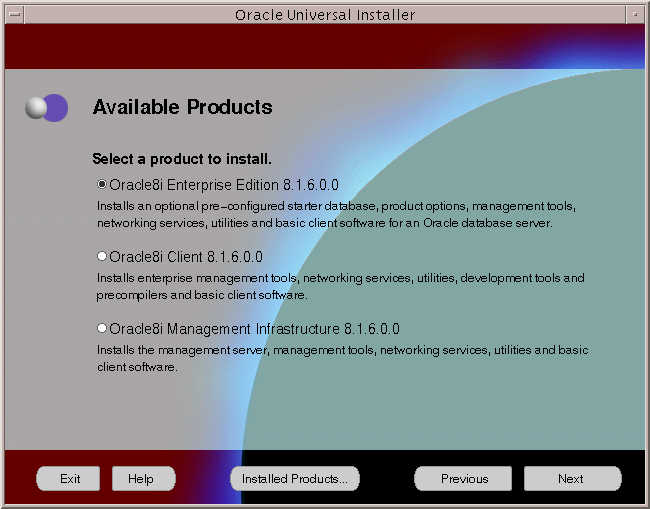Proceed with the Next button
This screenshot has height=509, width=650.
(x=572, y=479)
